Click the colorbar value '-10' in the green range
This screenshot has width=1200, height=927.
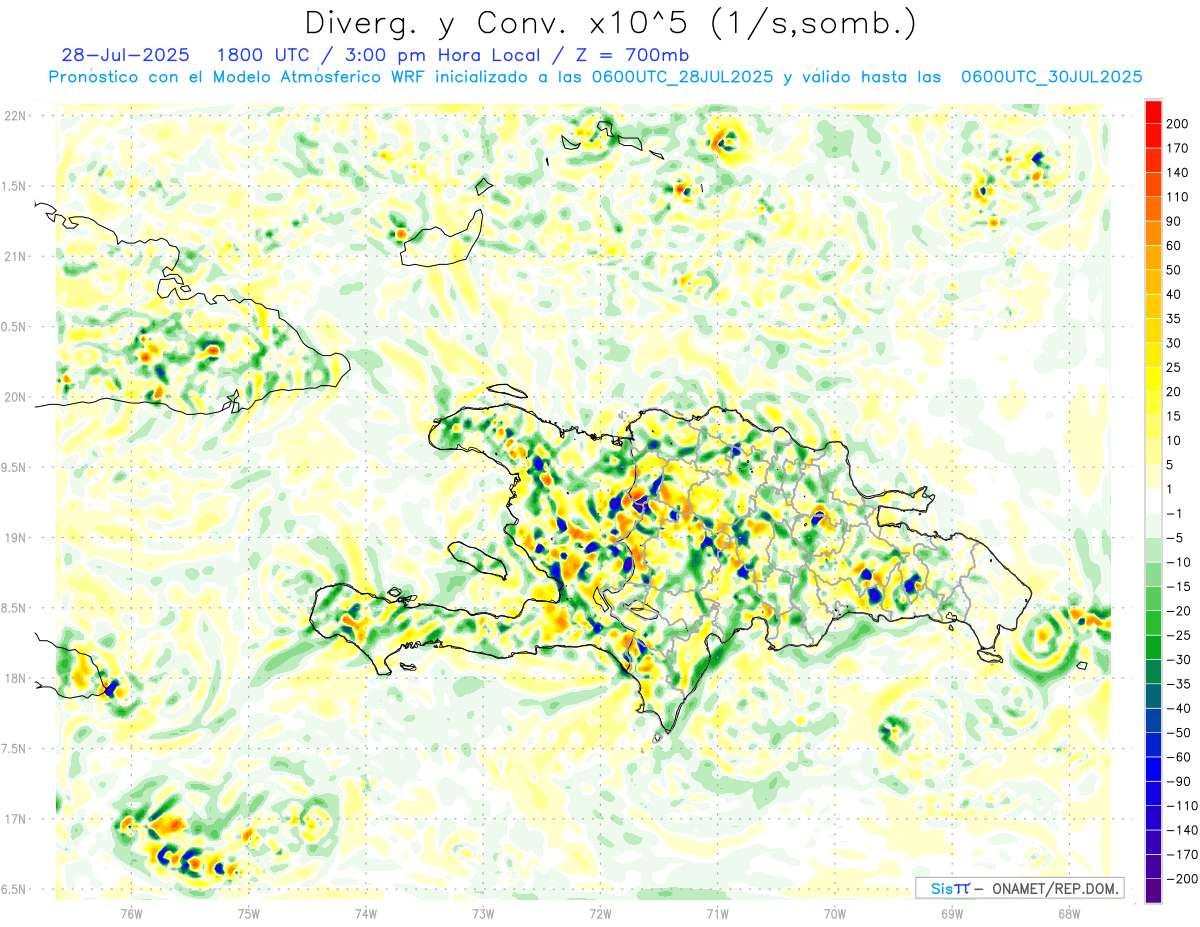click(1180, 562)
